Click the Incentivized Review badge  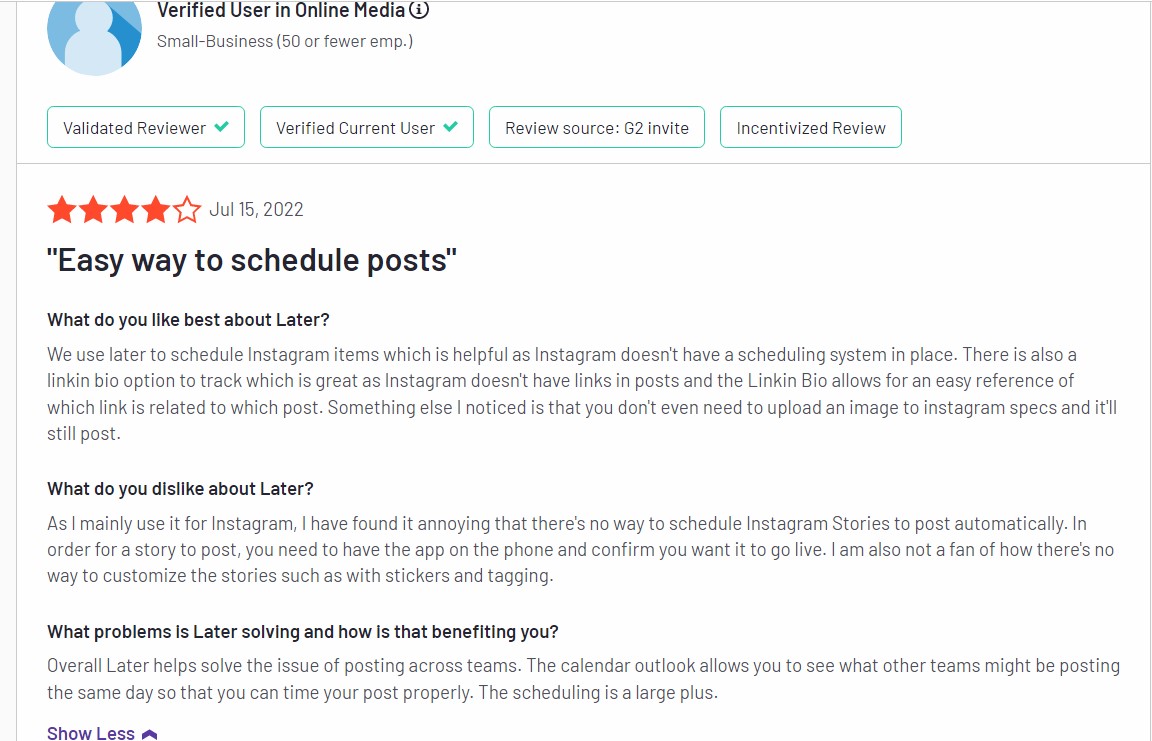pyautogui.click(x=810, y=127)
